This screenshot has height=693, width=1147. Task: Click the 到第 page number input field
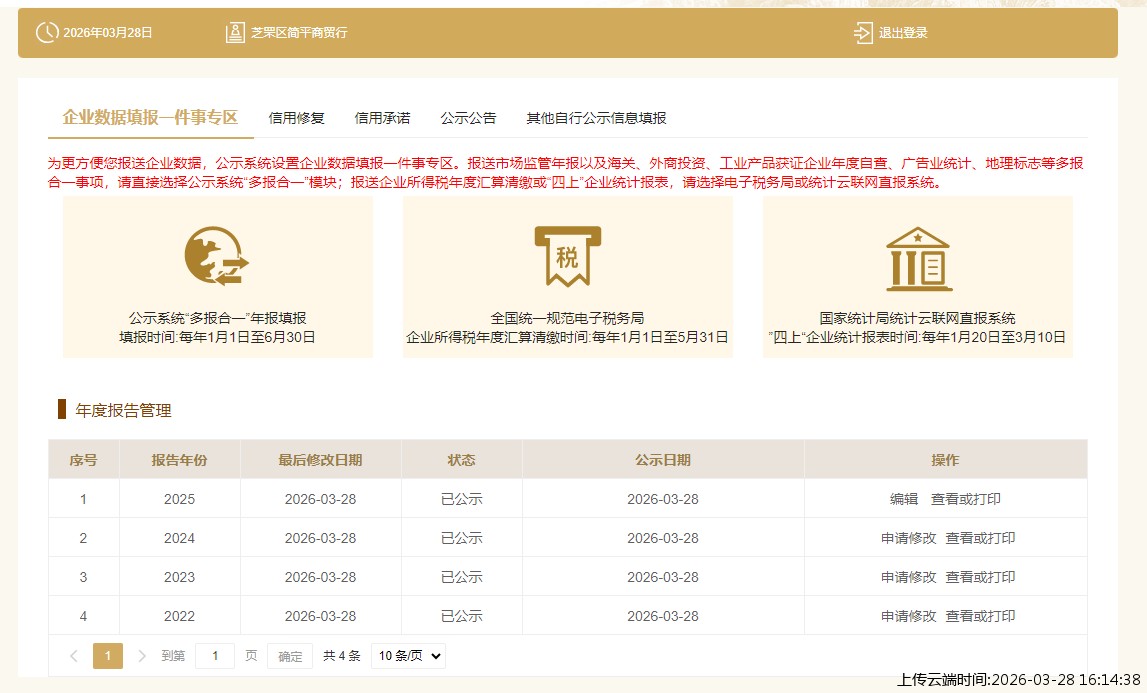click(x=214, y=655)
